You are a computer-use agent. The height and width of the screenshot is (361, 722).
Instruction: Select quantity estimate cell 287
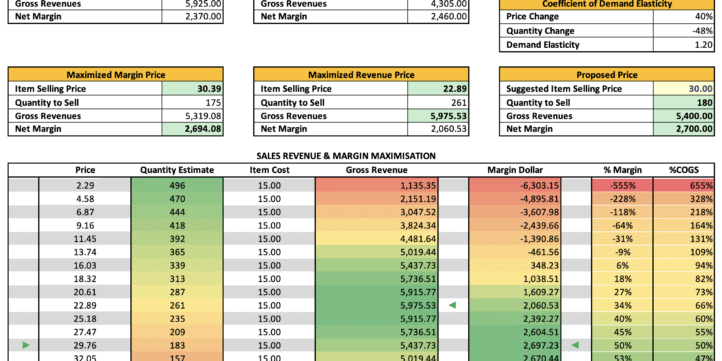[177, 292]
